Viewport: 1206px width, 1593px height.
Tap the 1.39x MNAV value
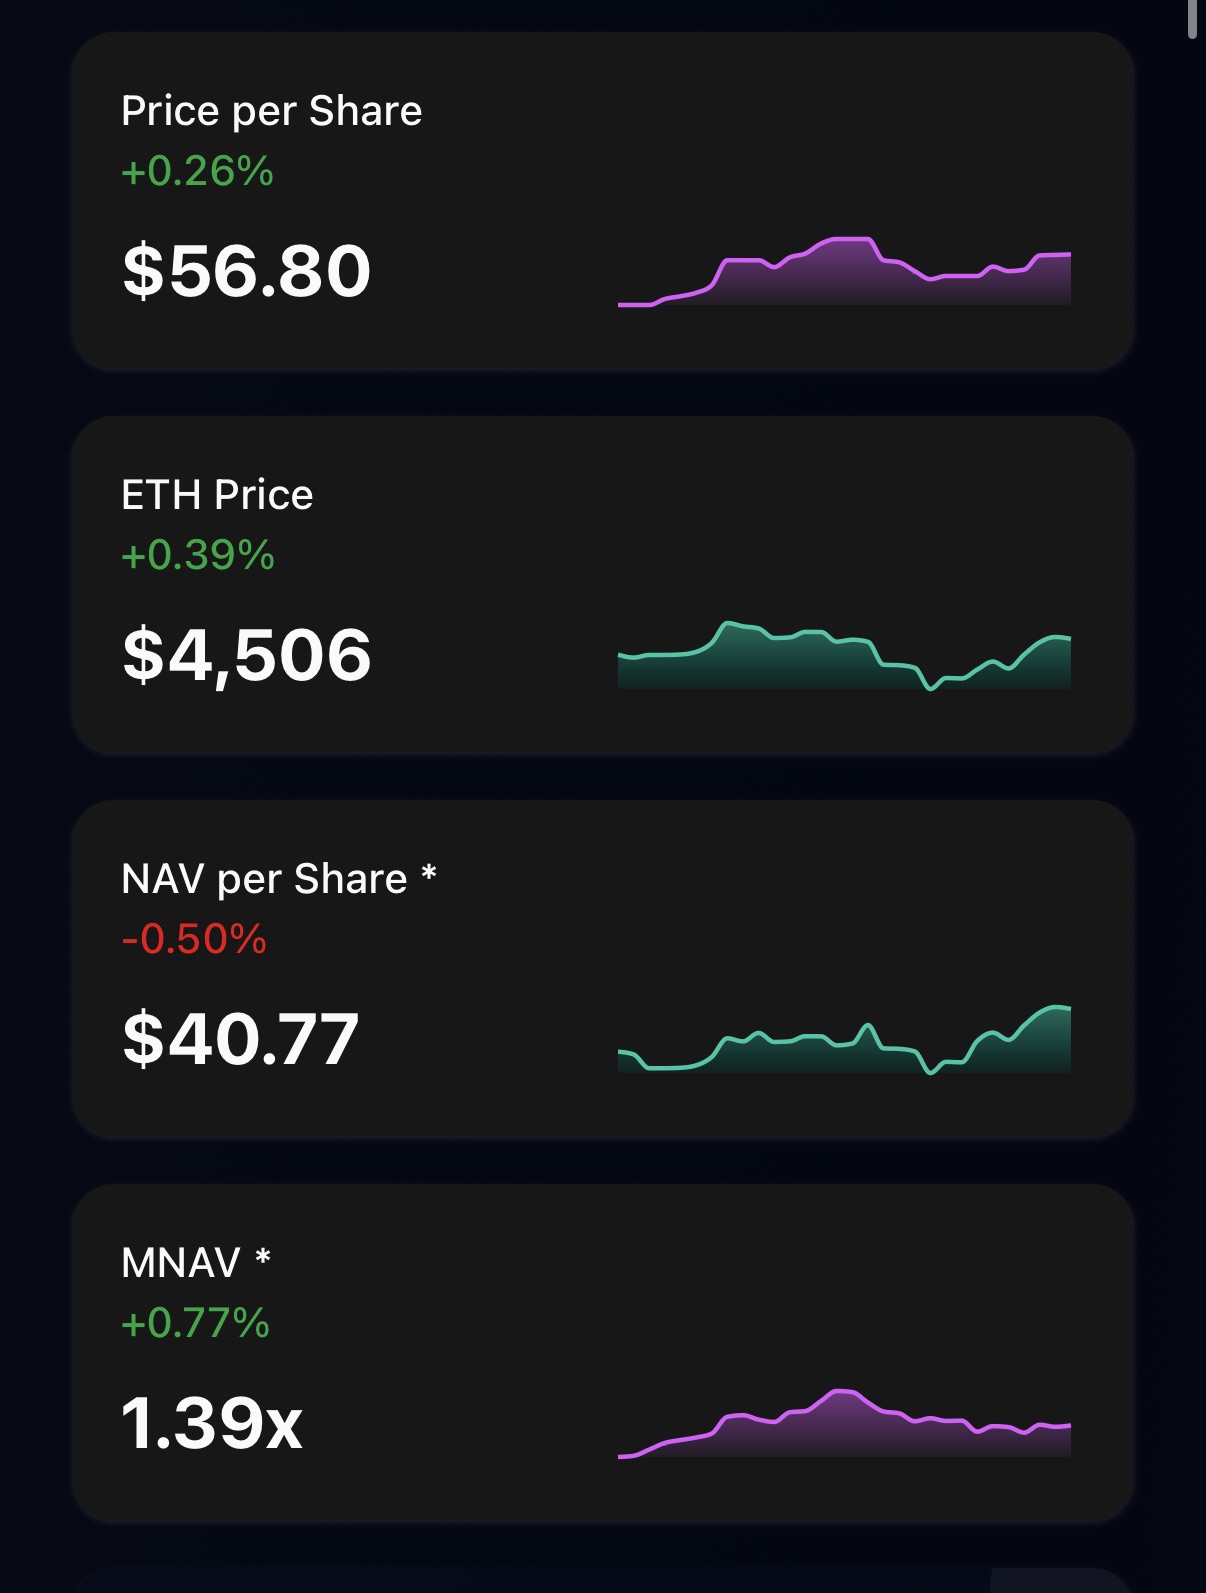[x=211, y=1423]
